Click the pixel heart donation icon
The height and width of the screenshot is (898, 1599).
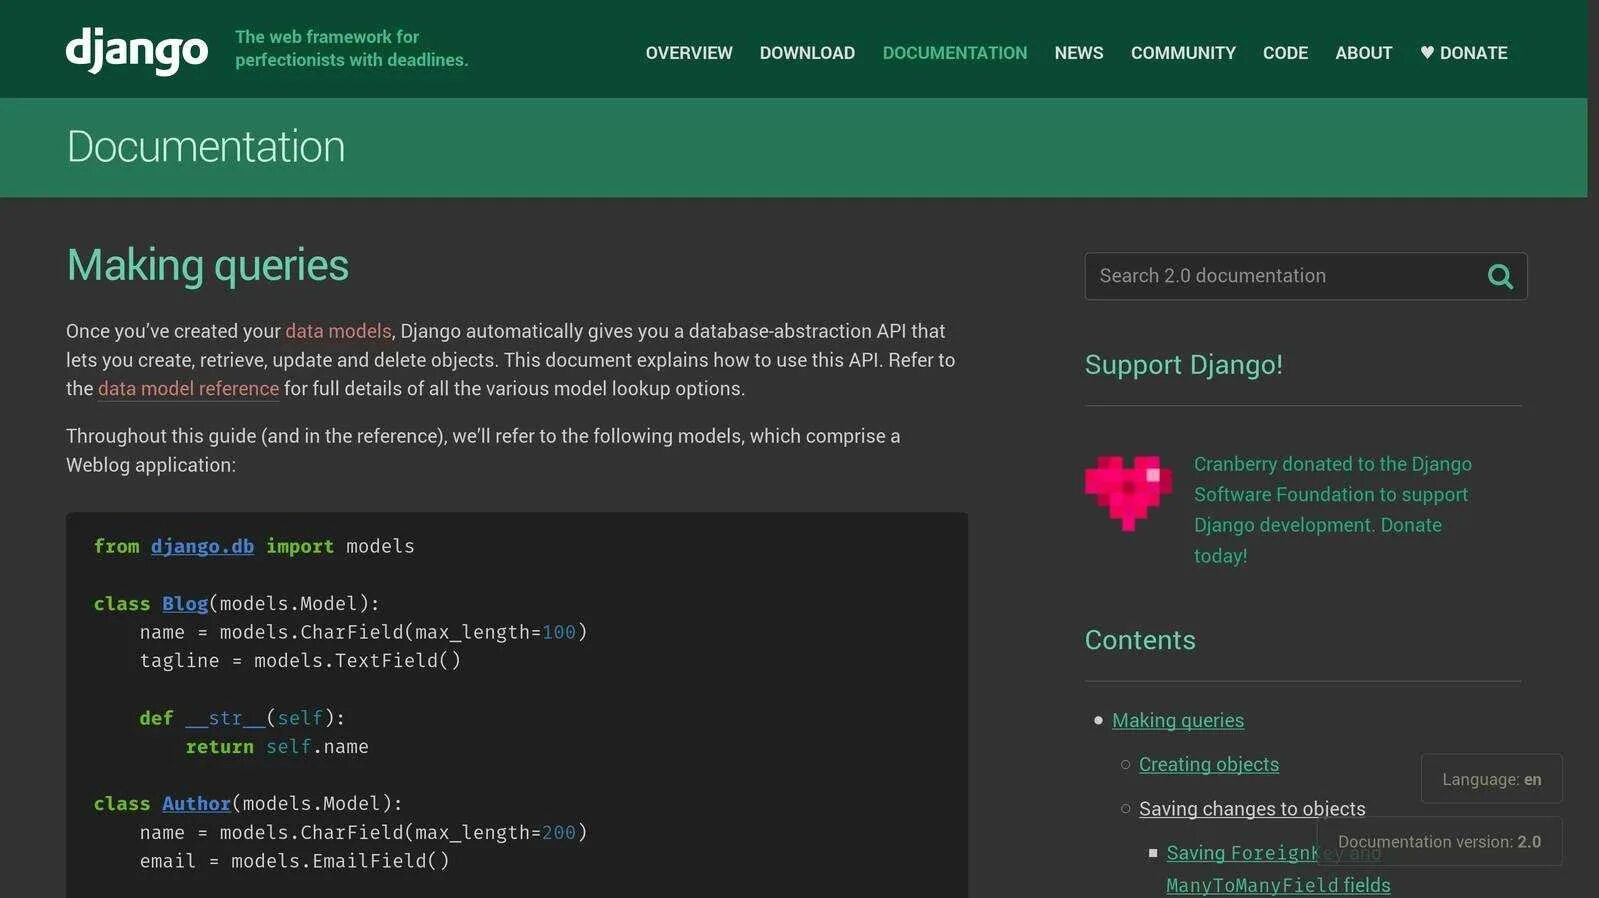(x=1128, y=492)
